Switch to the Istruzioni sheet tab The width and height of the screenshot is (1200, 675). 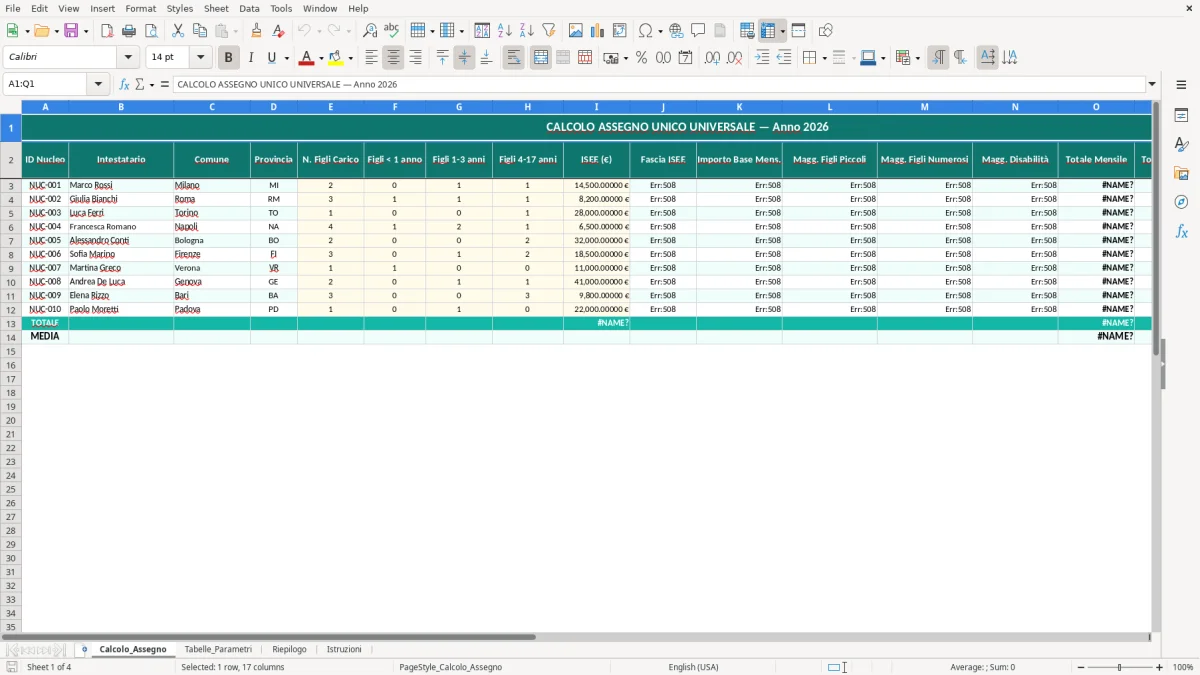(344, 649)
